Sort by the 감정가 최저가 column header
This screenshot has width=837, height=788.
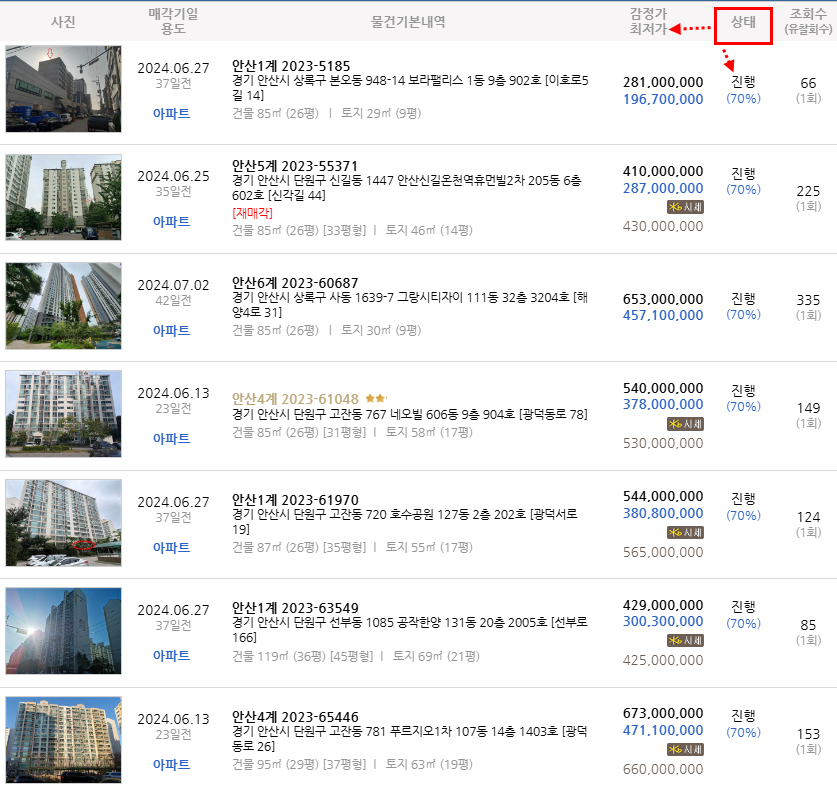pos(648,21)
